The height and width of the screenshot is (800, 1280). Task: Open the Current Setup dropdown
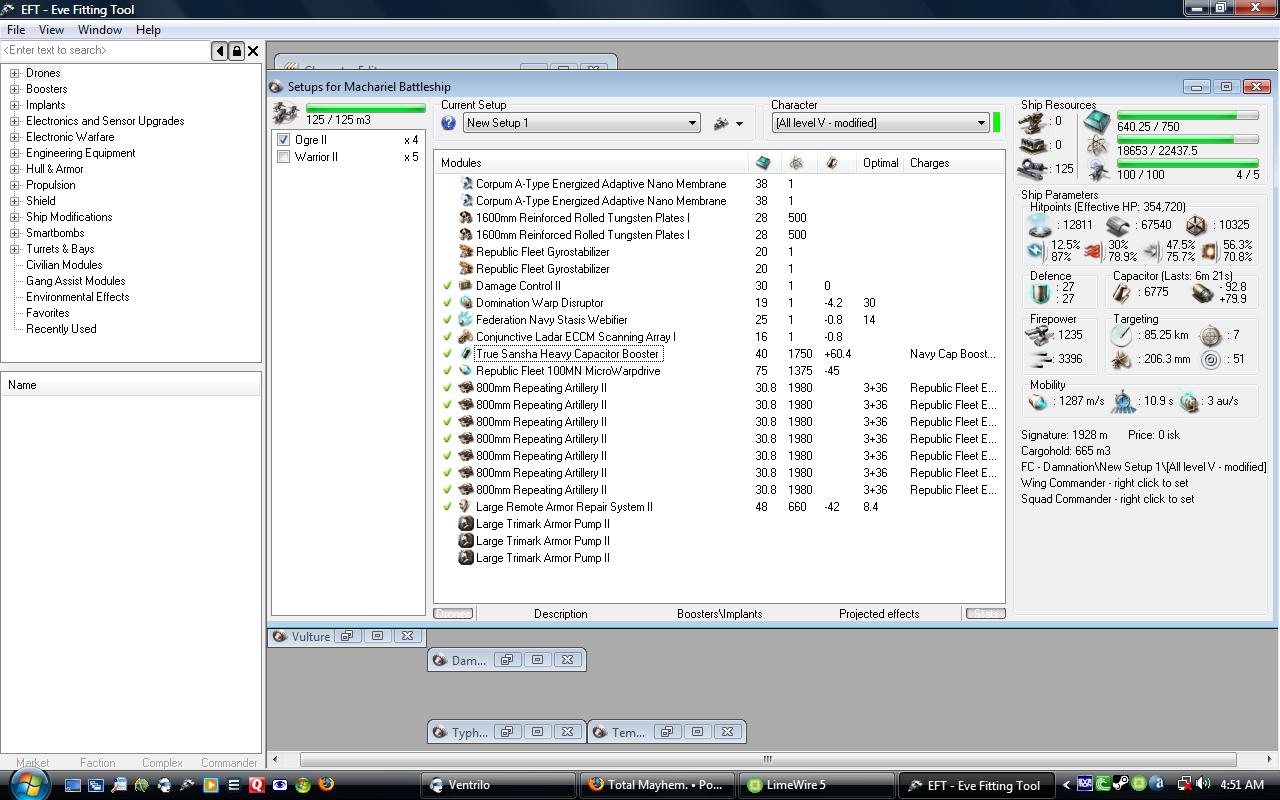581,123
